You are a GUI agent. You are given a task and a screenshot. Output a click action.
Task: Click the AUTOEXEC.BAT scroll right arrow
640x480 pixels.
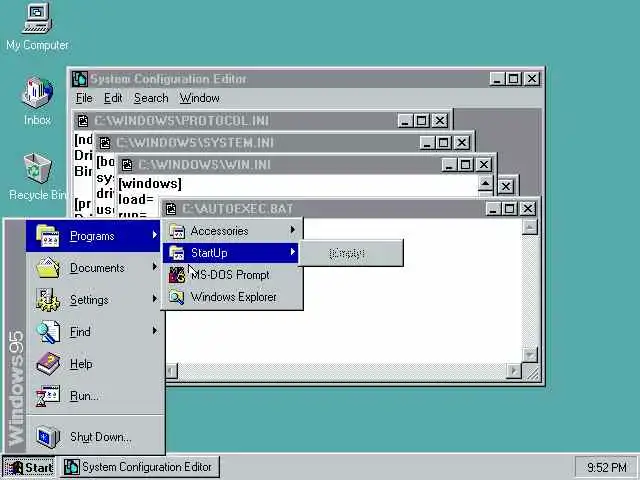(513, 371)
